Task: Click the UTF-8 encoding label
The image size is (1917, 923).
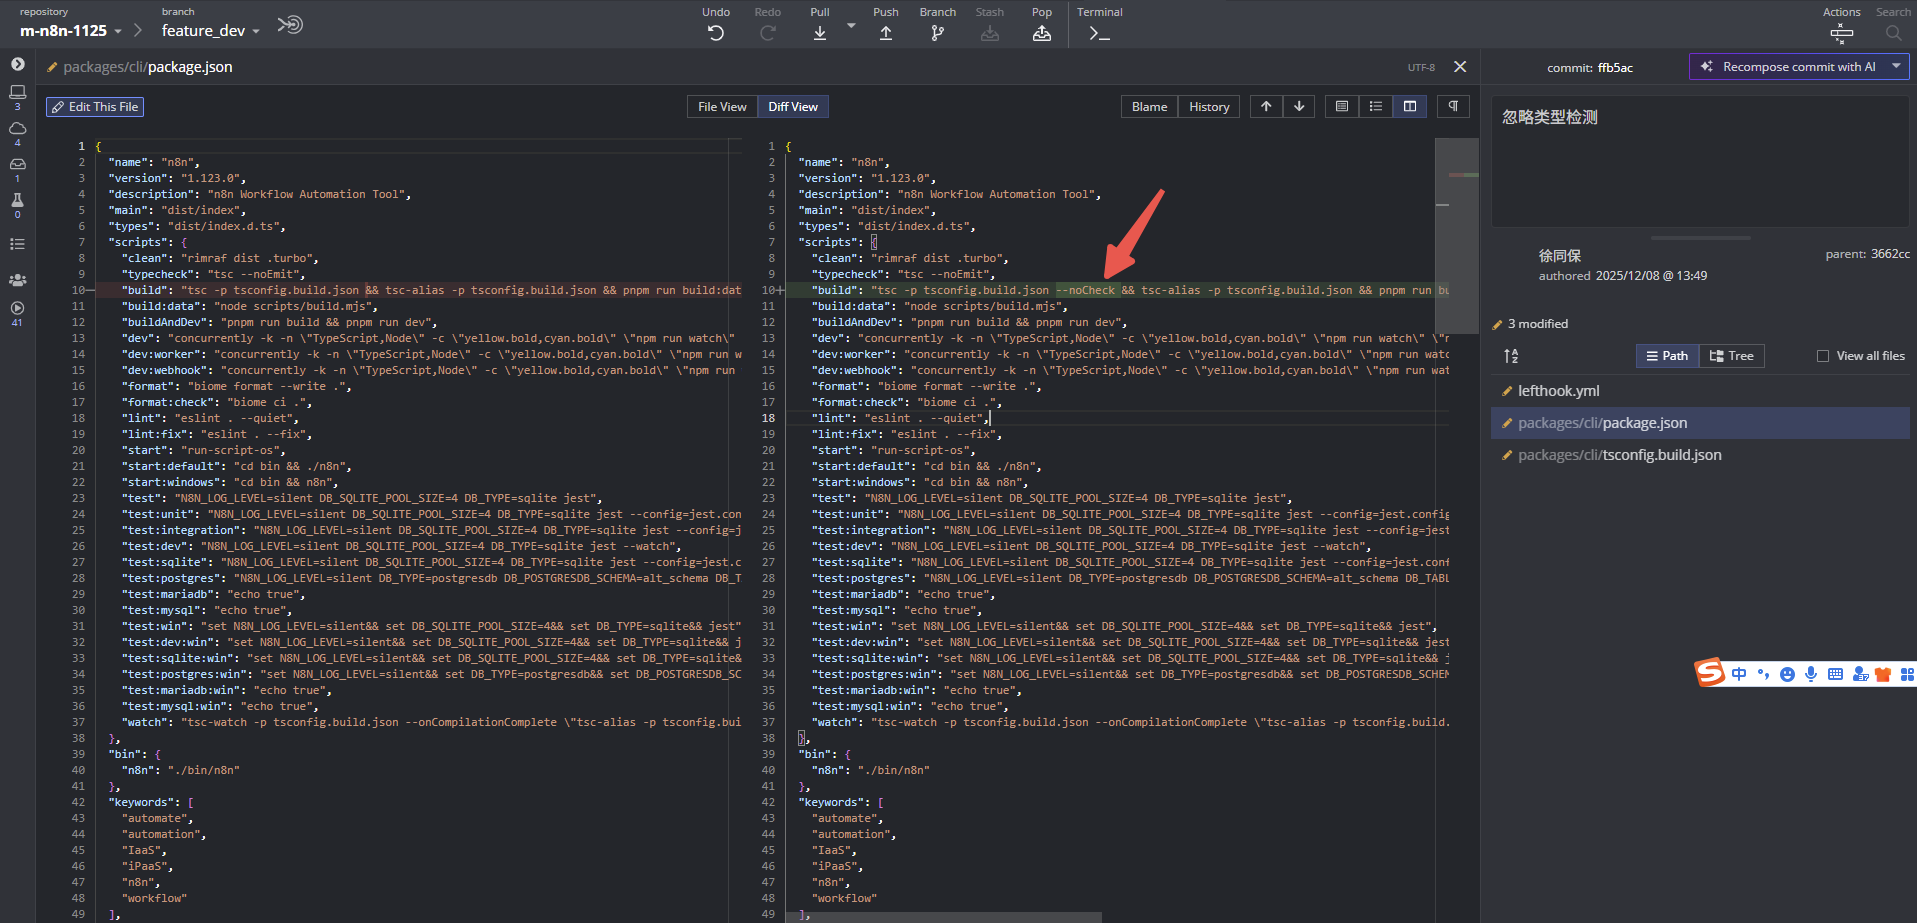Action: (1421, 68)
